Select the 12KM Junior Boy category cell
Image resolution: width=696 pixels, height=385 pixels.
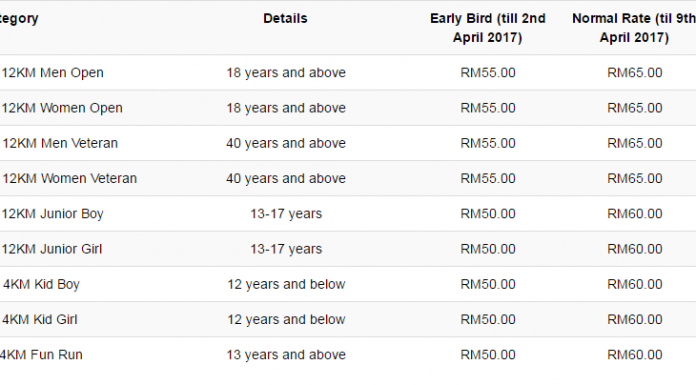52,214
